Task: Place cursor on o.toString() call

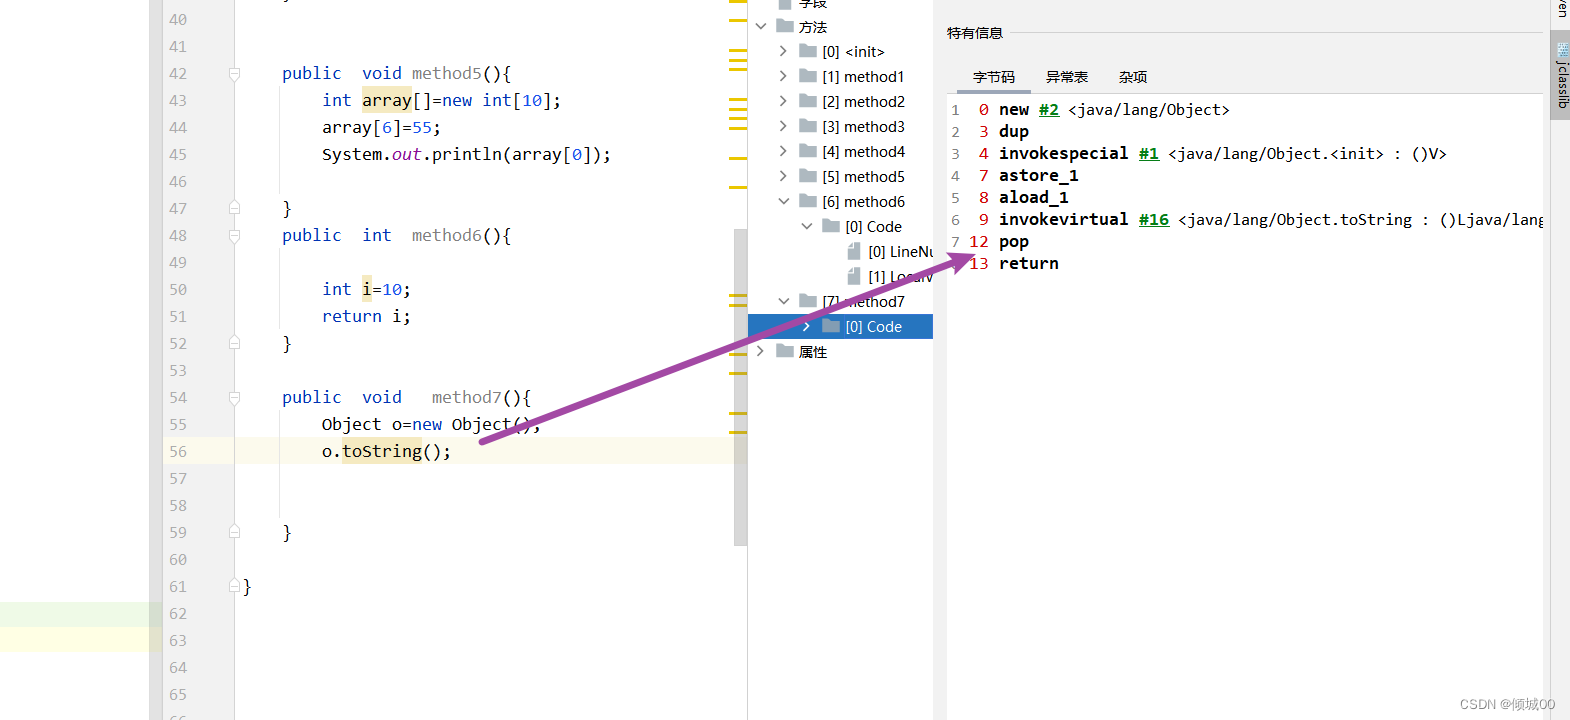Action: point(386,451)
